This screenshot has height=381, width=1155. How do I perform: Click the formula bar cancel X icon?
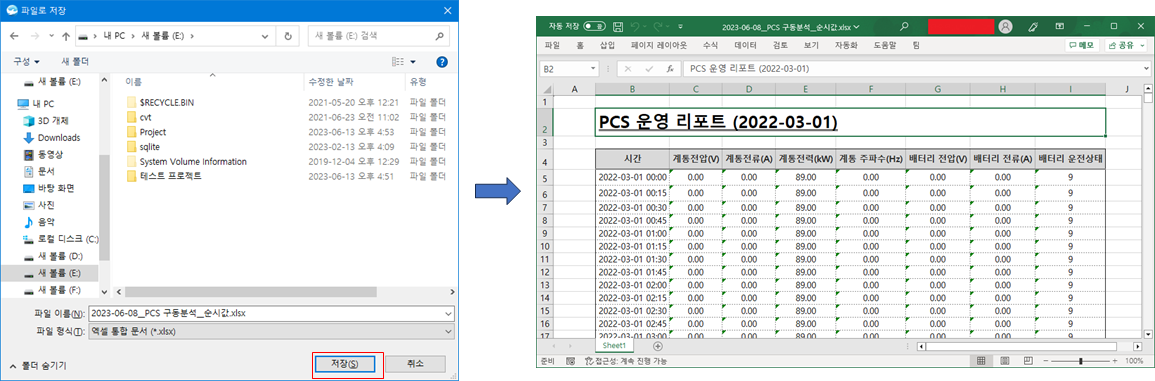[628, 69]
